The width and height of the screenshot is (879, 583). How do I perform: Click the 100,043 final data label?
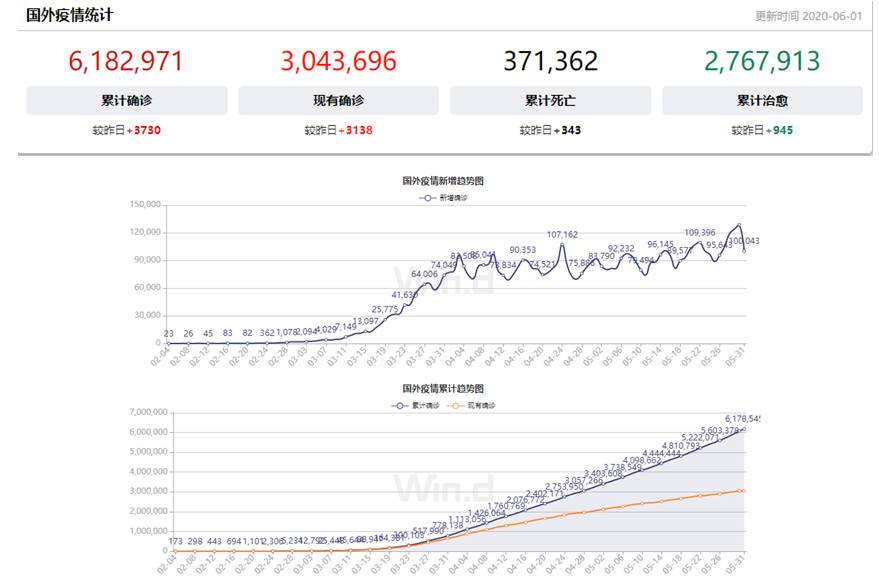[744, 240]
